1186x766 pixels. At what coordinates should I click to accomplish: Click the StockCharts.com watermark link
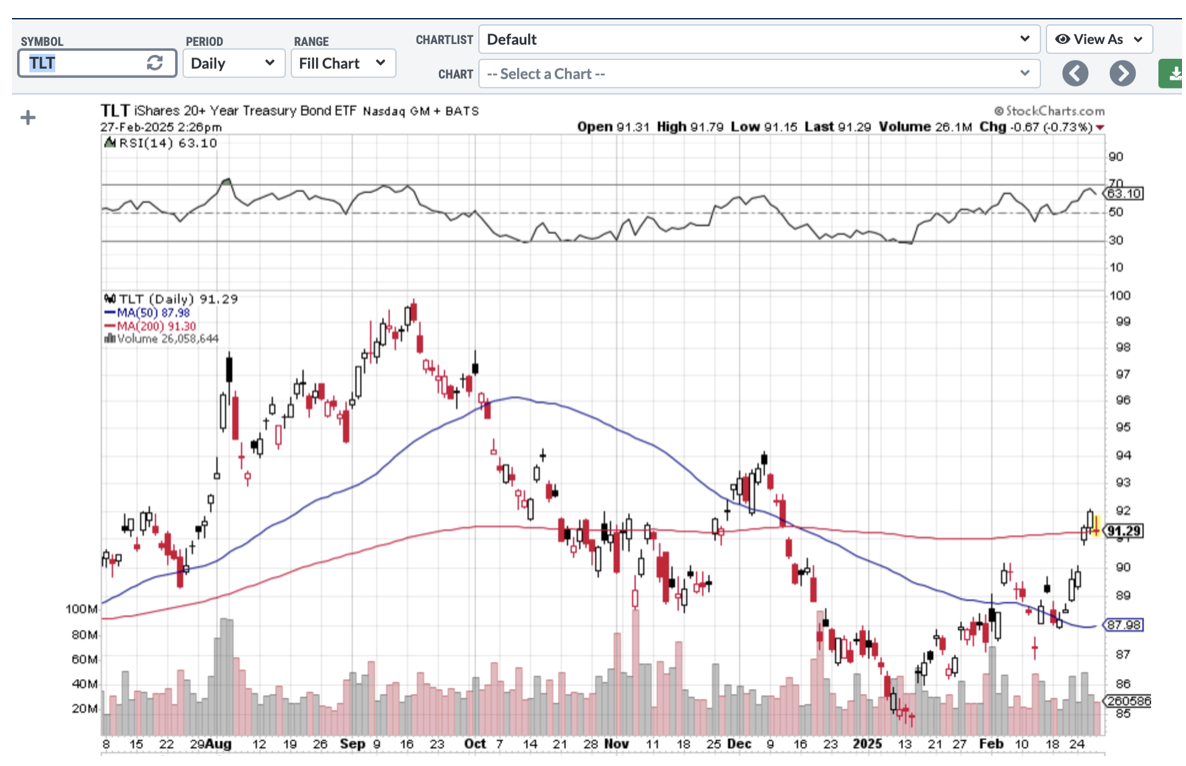tap(1049, 111)
